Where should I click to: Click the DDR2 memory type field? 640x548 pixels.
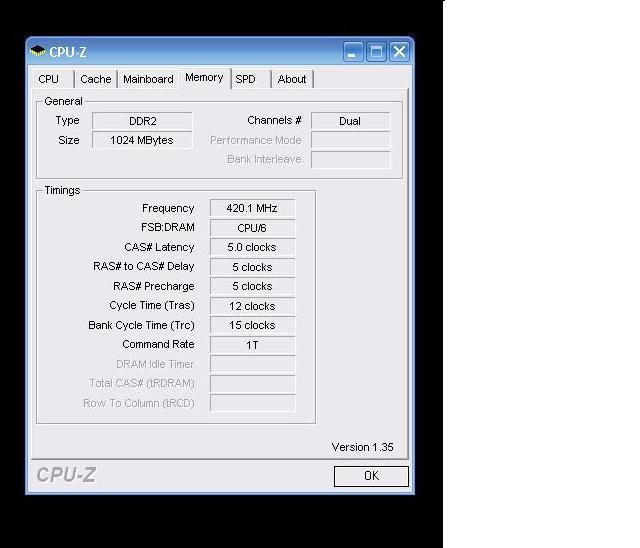point(142,121)
